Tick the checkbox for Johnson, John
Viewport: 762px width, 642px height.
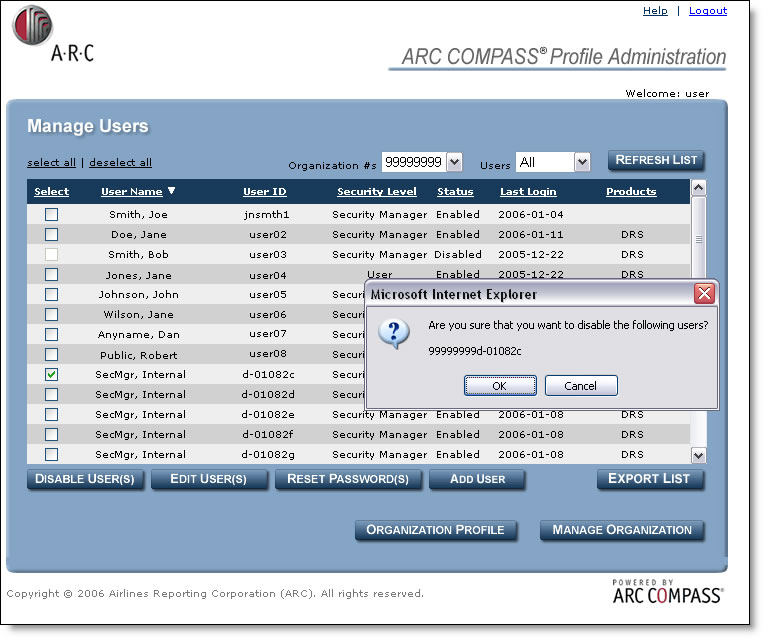pyautogui.click(x=51, y=294)
